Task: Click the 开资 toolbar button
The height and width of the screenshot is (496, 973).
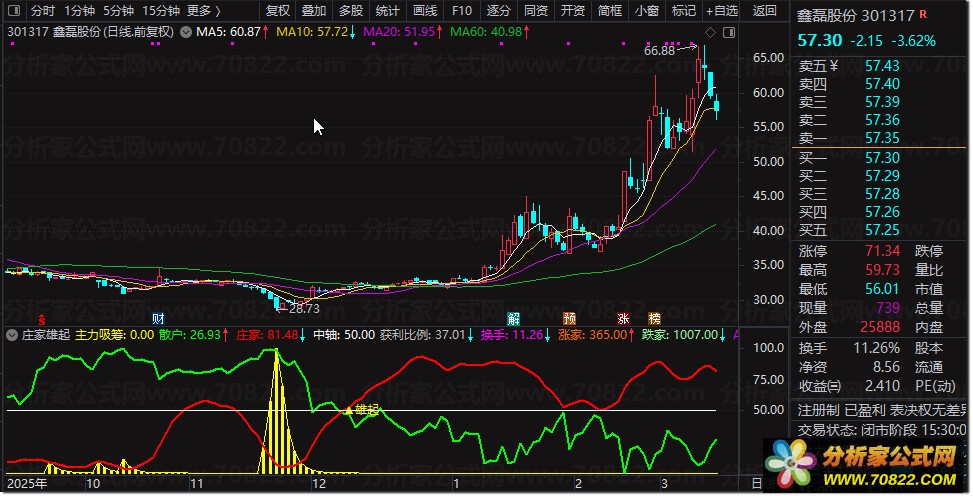Action: 572,11
